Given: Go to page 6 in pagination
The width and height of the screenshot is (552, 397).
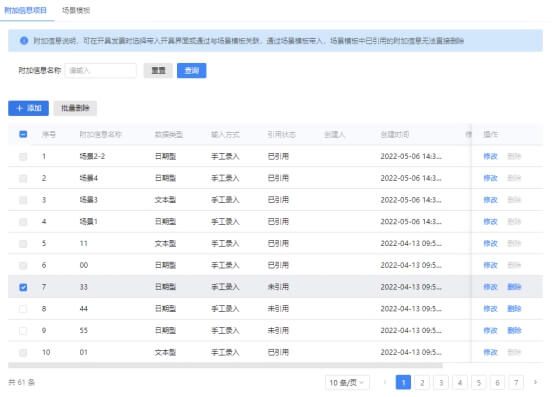Looking at the screenshot, I should 497,383.
